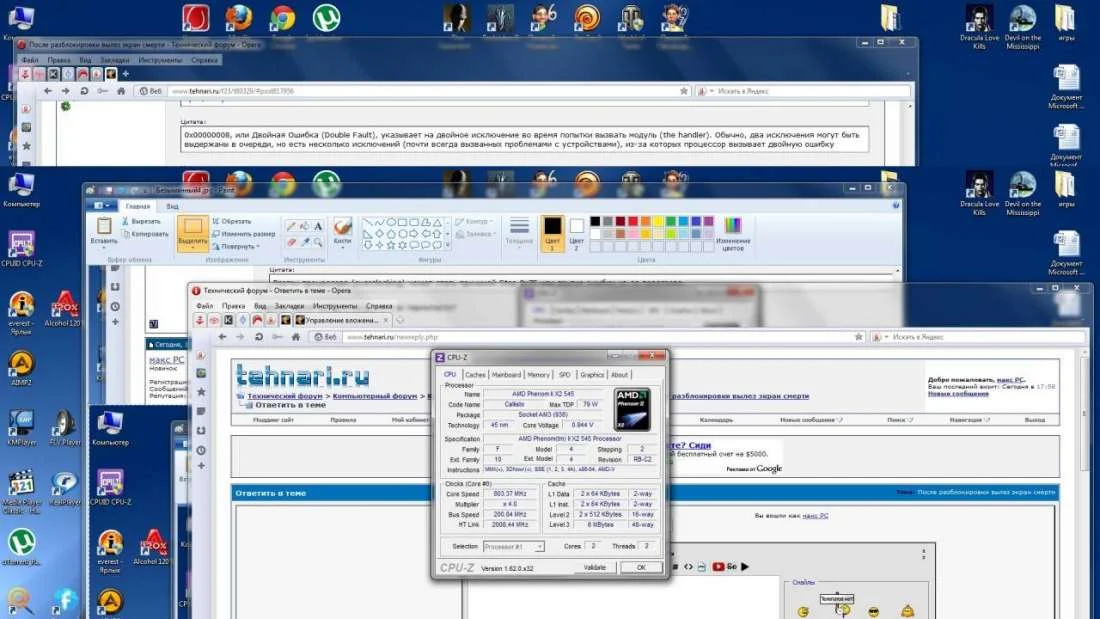Switch to the Вид tab in Paint
This screenshot has width=1100, height=619.
173,206
